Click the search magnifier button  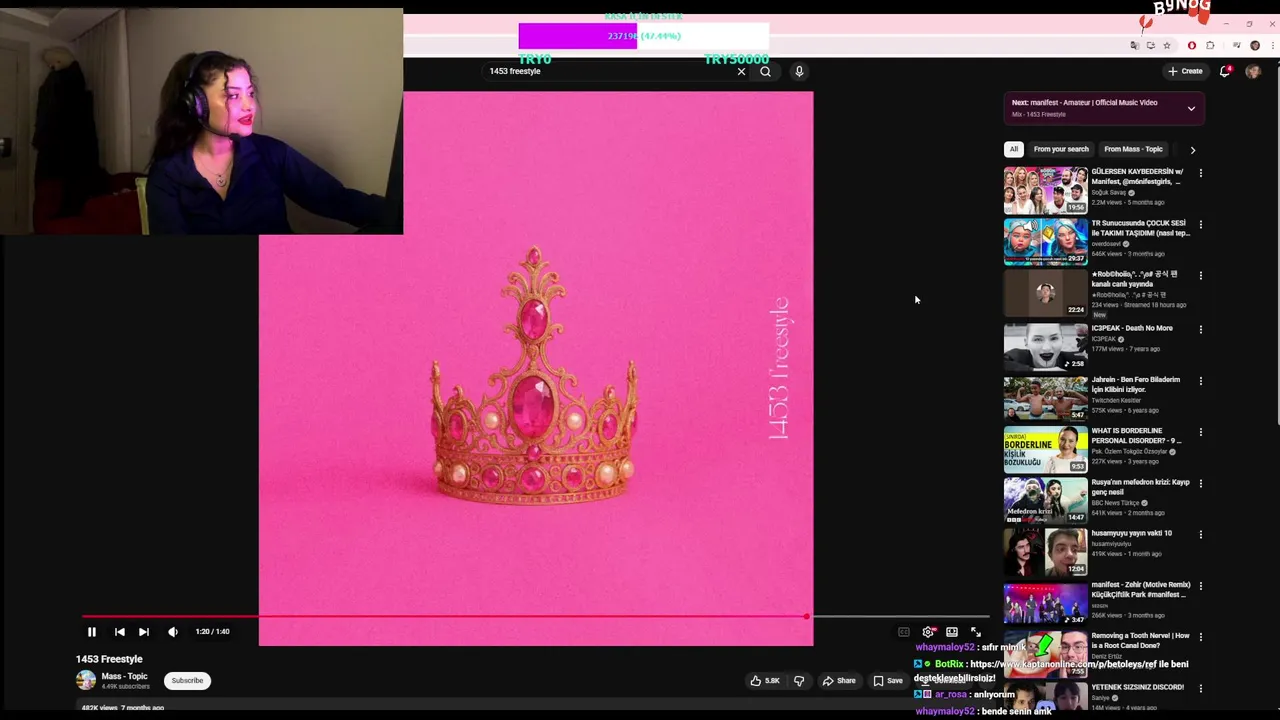765,72
